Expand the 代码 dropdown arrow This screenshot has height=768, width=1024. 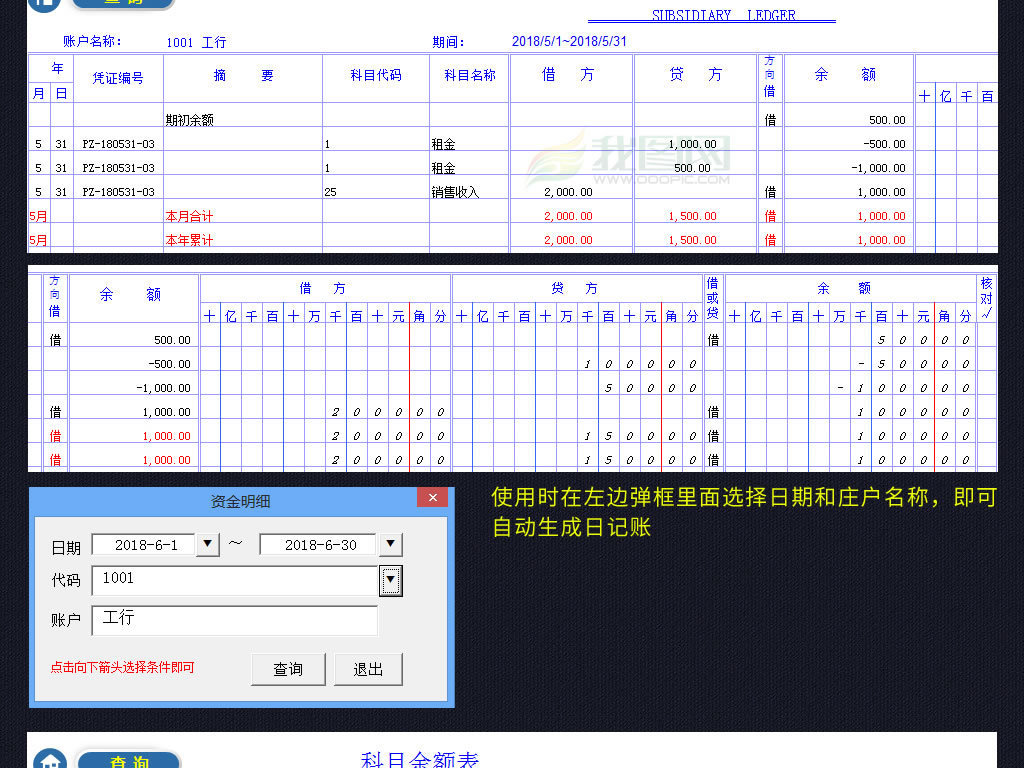click(390, 581)
